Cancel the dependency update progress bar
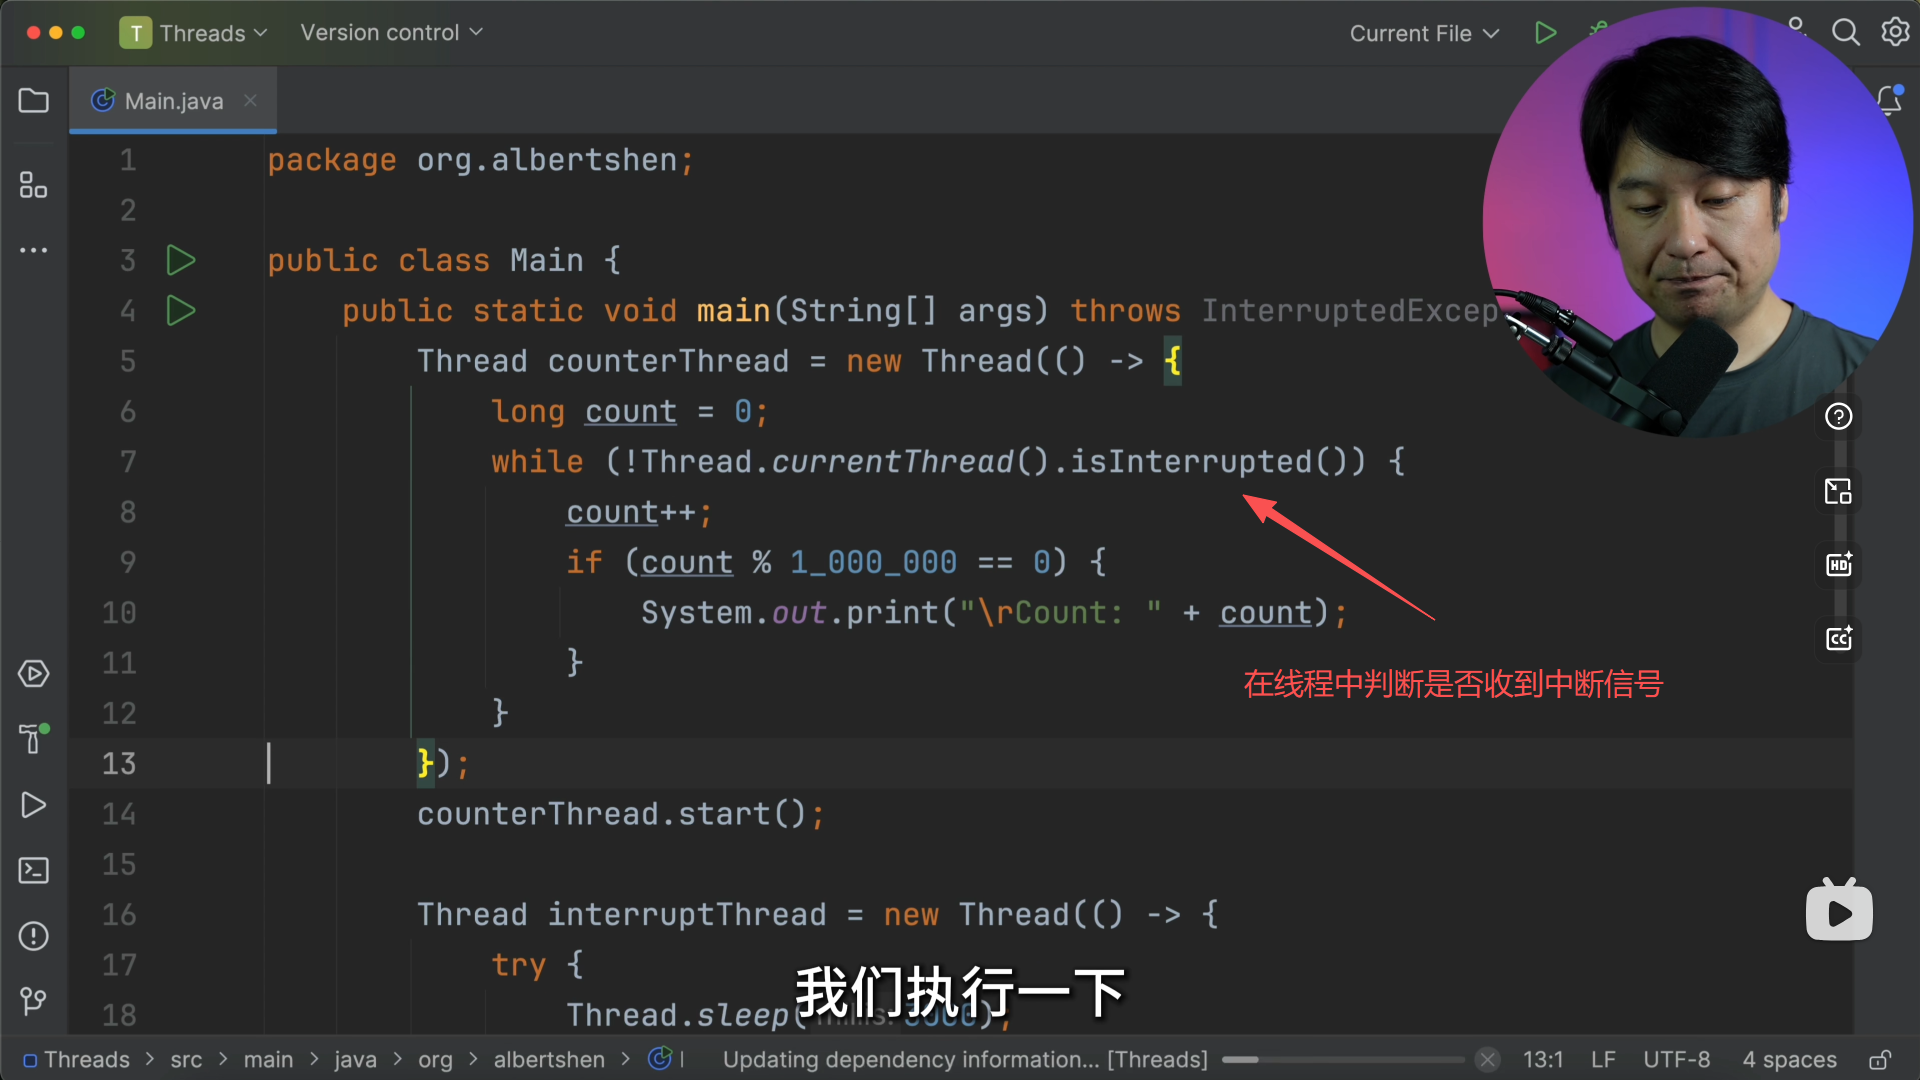Viewport: 1920px width, 1080px height. pos(1487,1060)
